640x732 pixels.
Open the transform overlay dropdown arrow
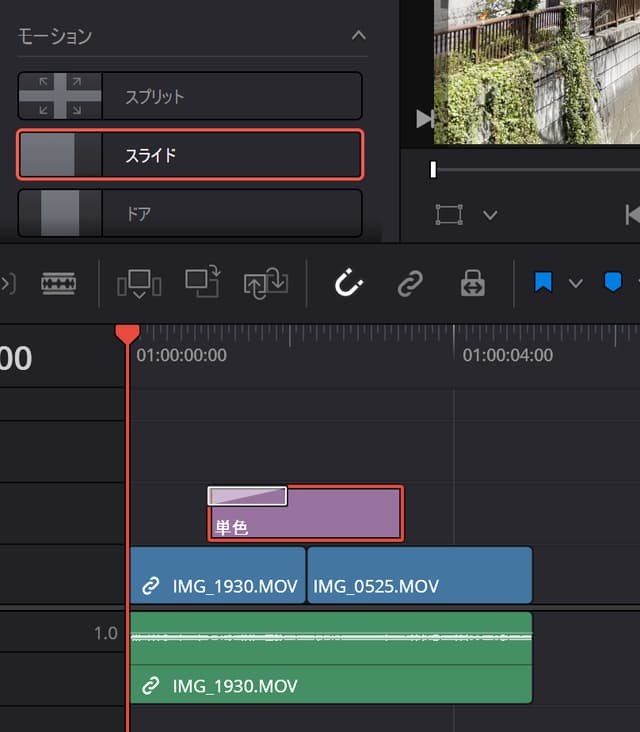490,215
